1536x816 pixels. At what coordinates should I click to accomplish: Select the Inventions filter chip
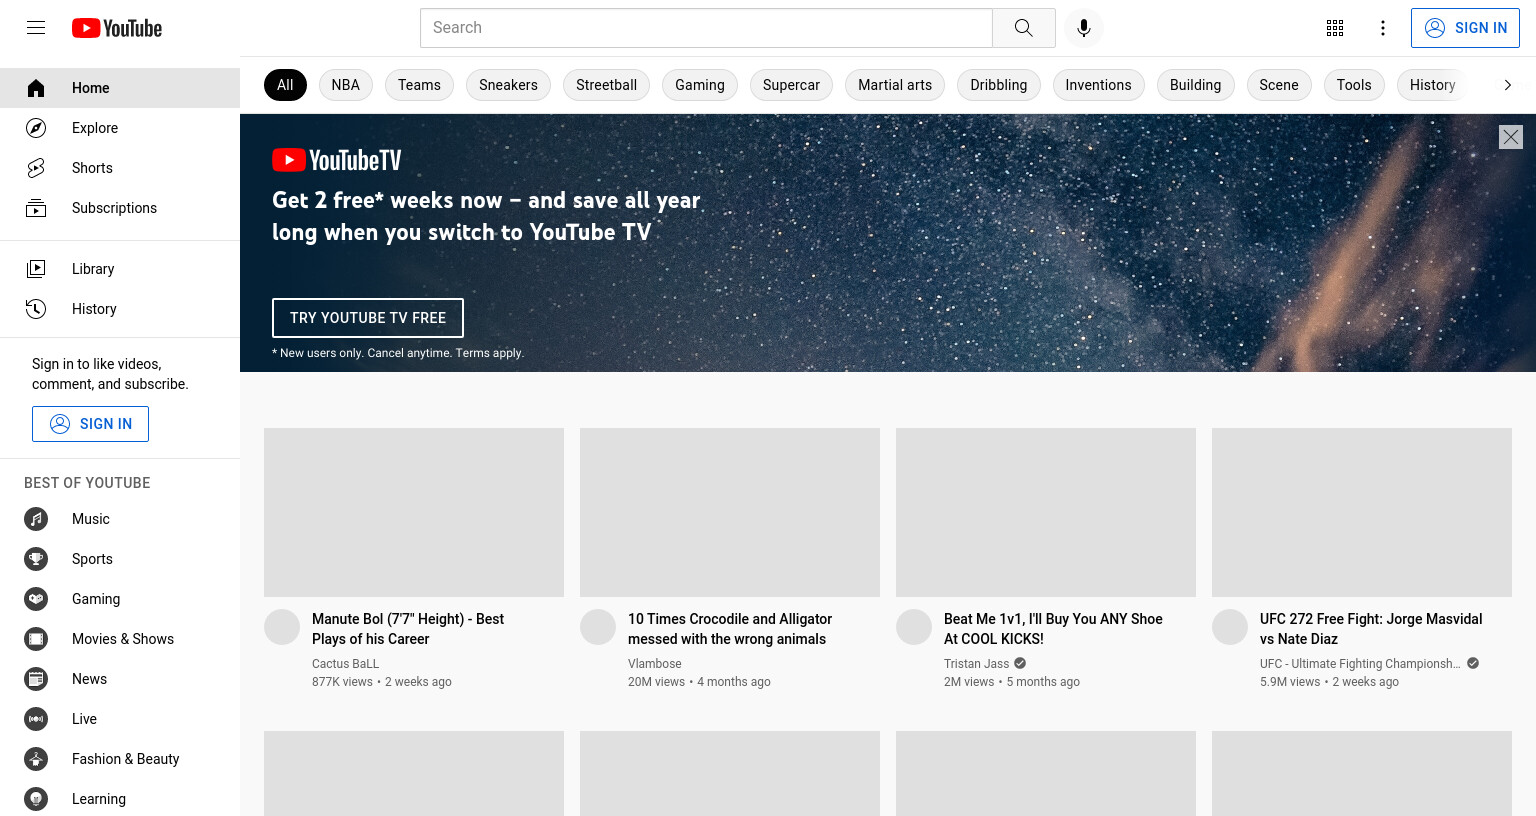[1098, 85]
